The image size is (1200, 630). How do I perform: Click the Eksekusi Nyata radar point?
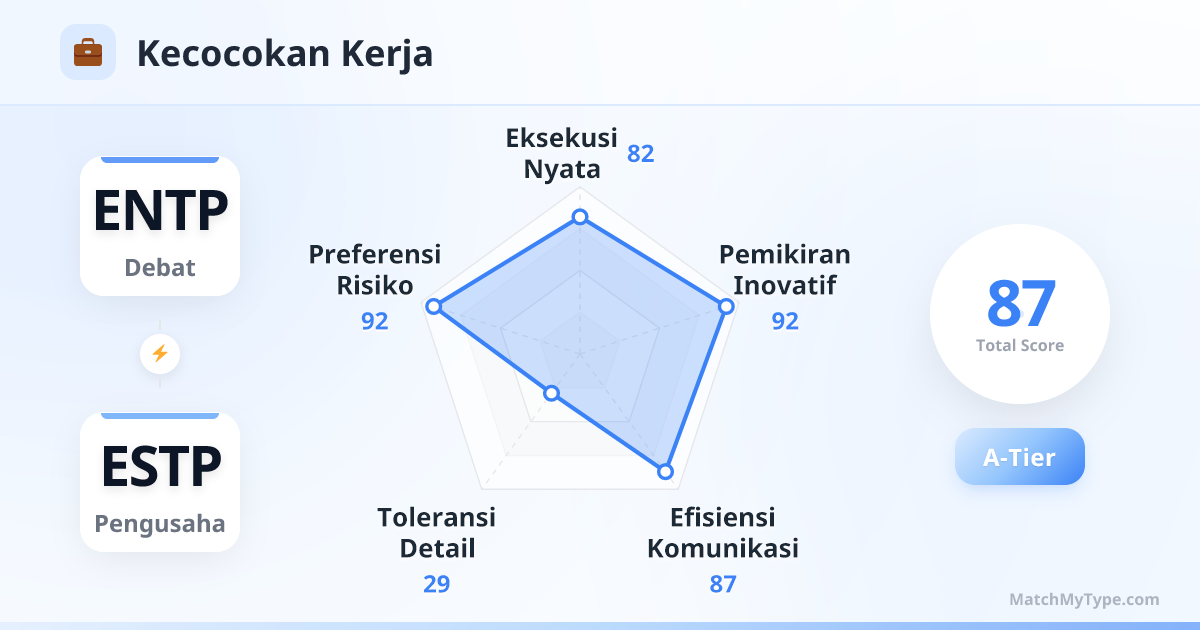579,217
